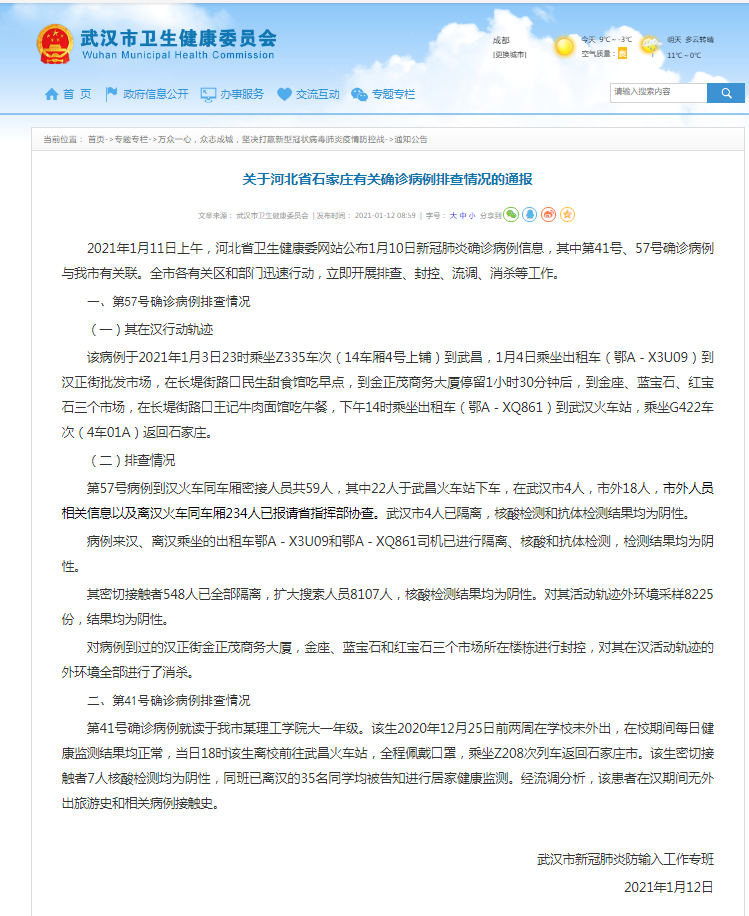Click subheading （一）其在汉行动轨迹

tap(150, 329)
